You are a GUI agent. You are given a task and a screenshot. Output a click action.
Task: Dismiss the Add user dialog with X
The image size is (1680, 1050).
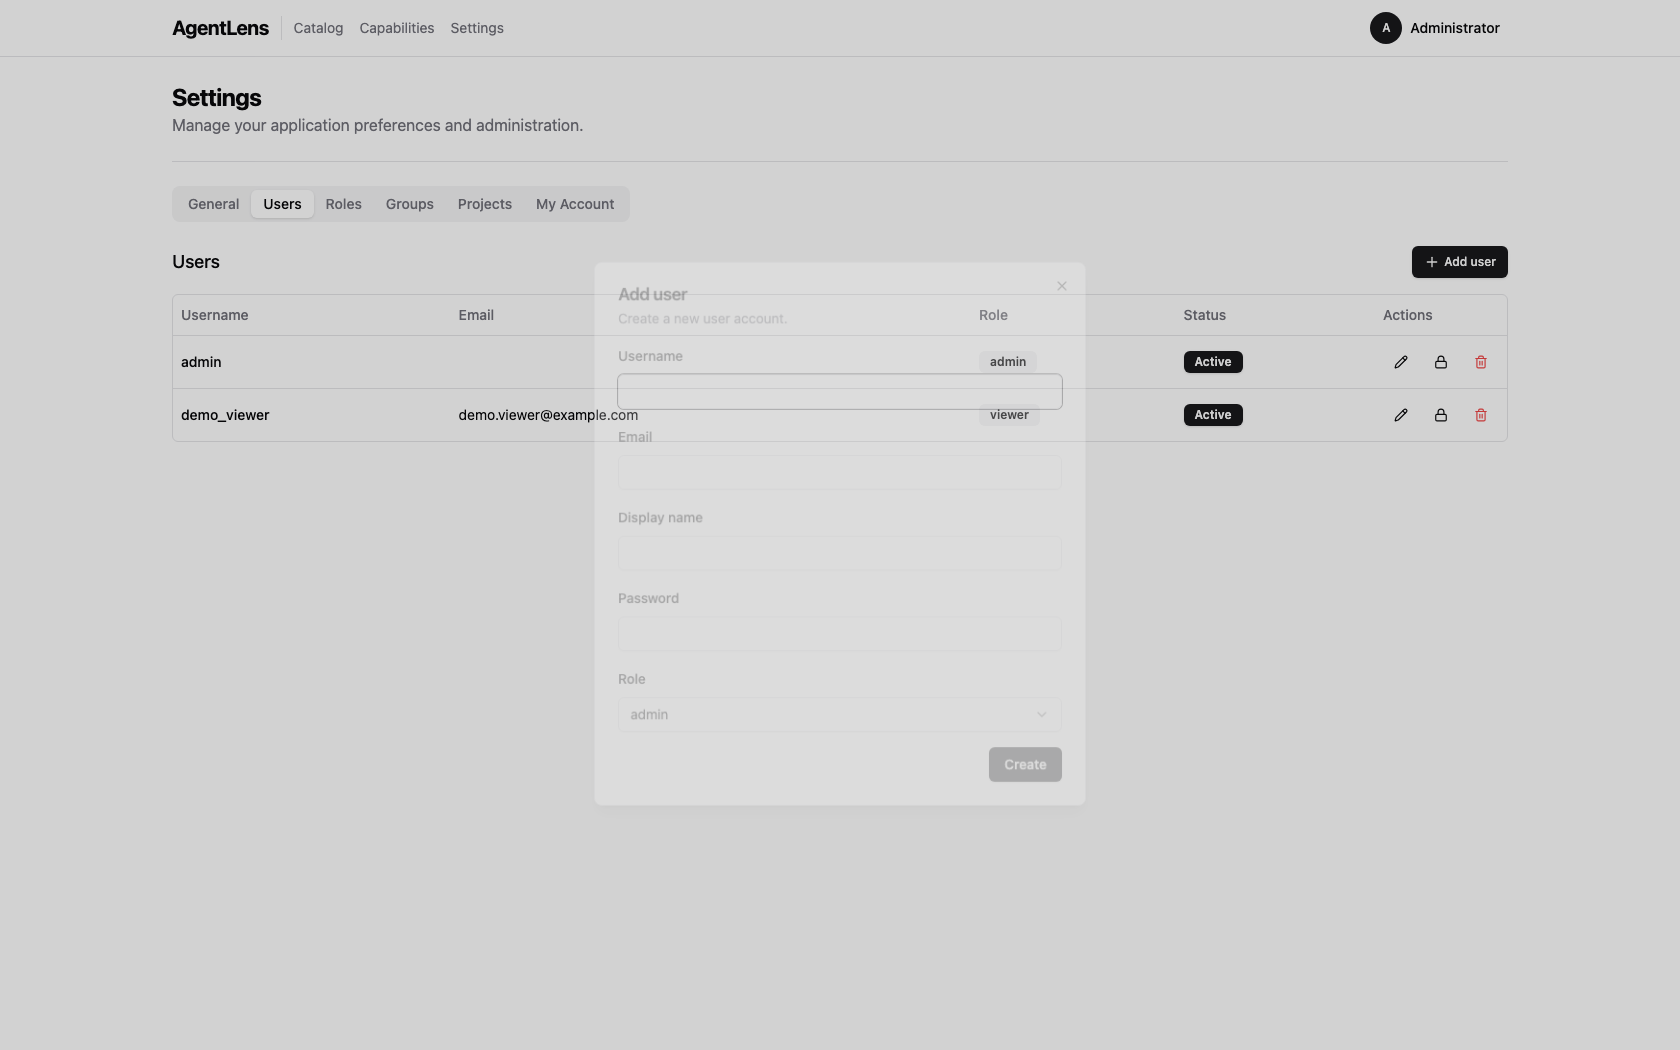pos(1061,285)
